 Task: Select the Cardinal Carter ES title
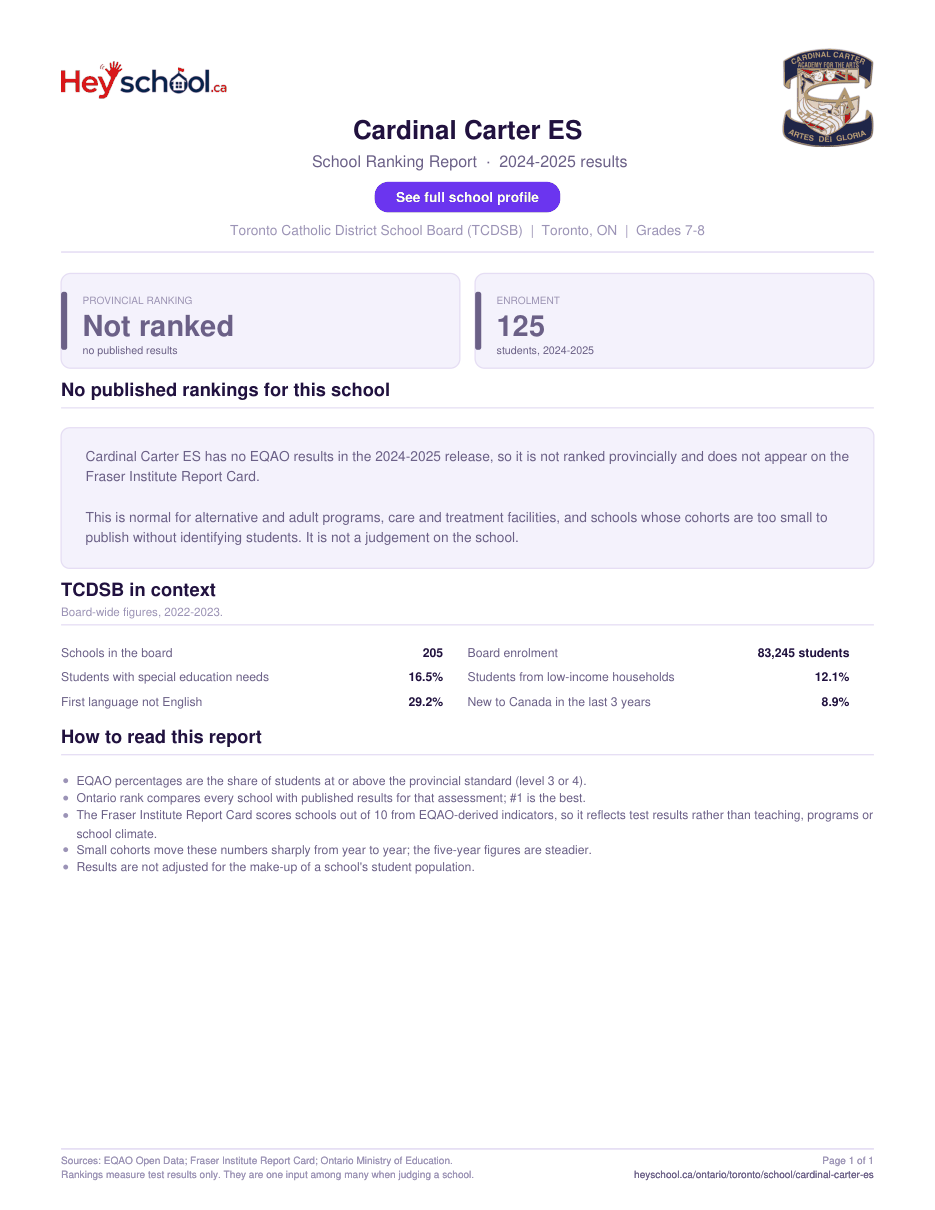467,130
